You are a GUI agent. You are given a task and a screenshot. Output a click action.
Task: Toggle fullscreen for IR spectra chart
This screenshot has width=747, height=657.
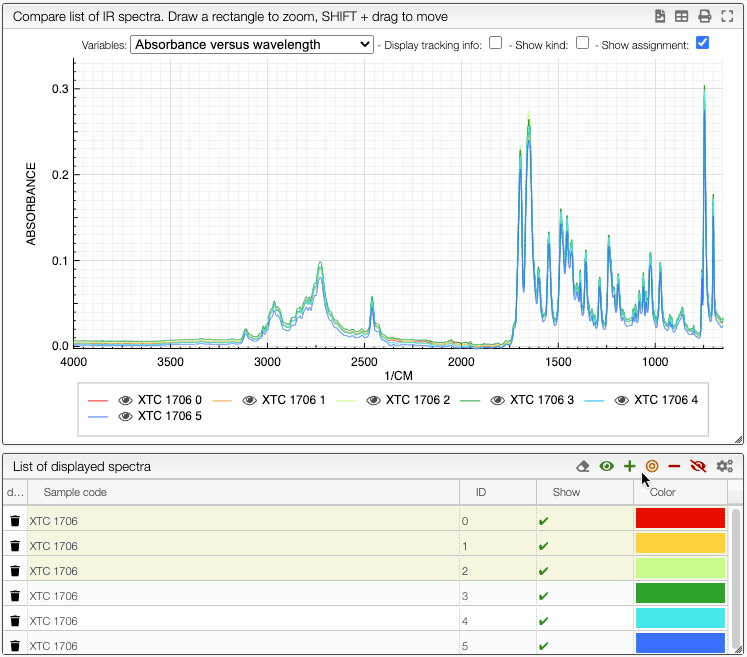[x=727, y=16]
